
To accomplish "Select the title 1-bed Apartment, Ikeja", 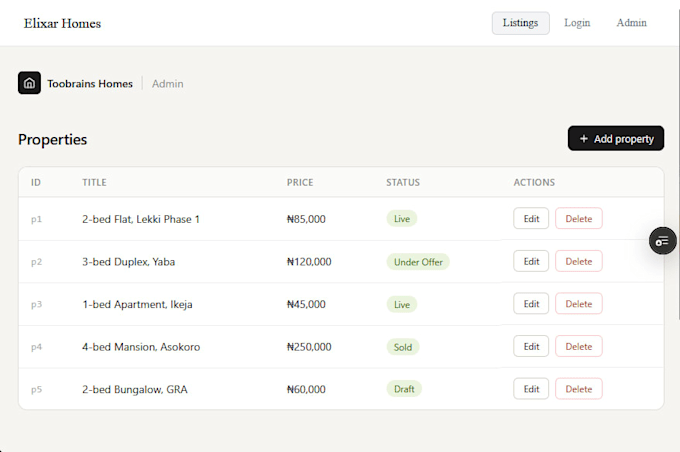I will [x=137, y=304].
